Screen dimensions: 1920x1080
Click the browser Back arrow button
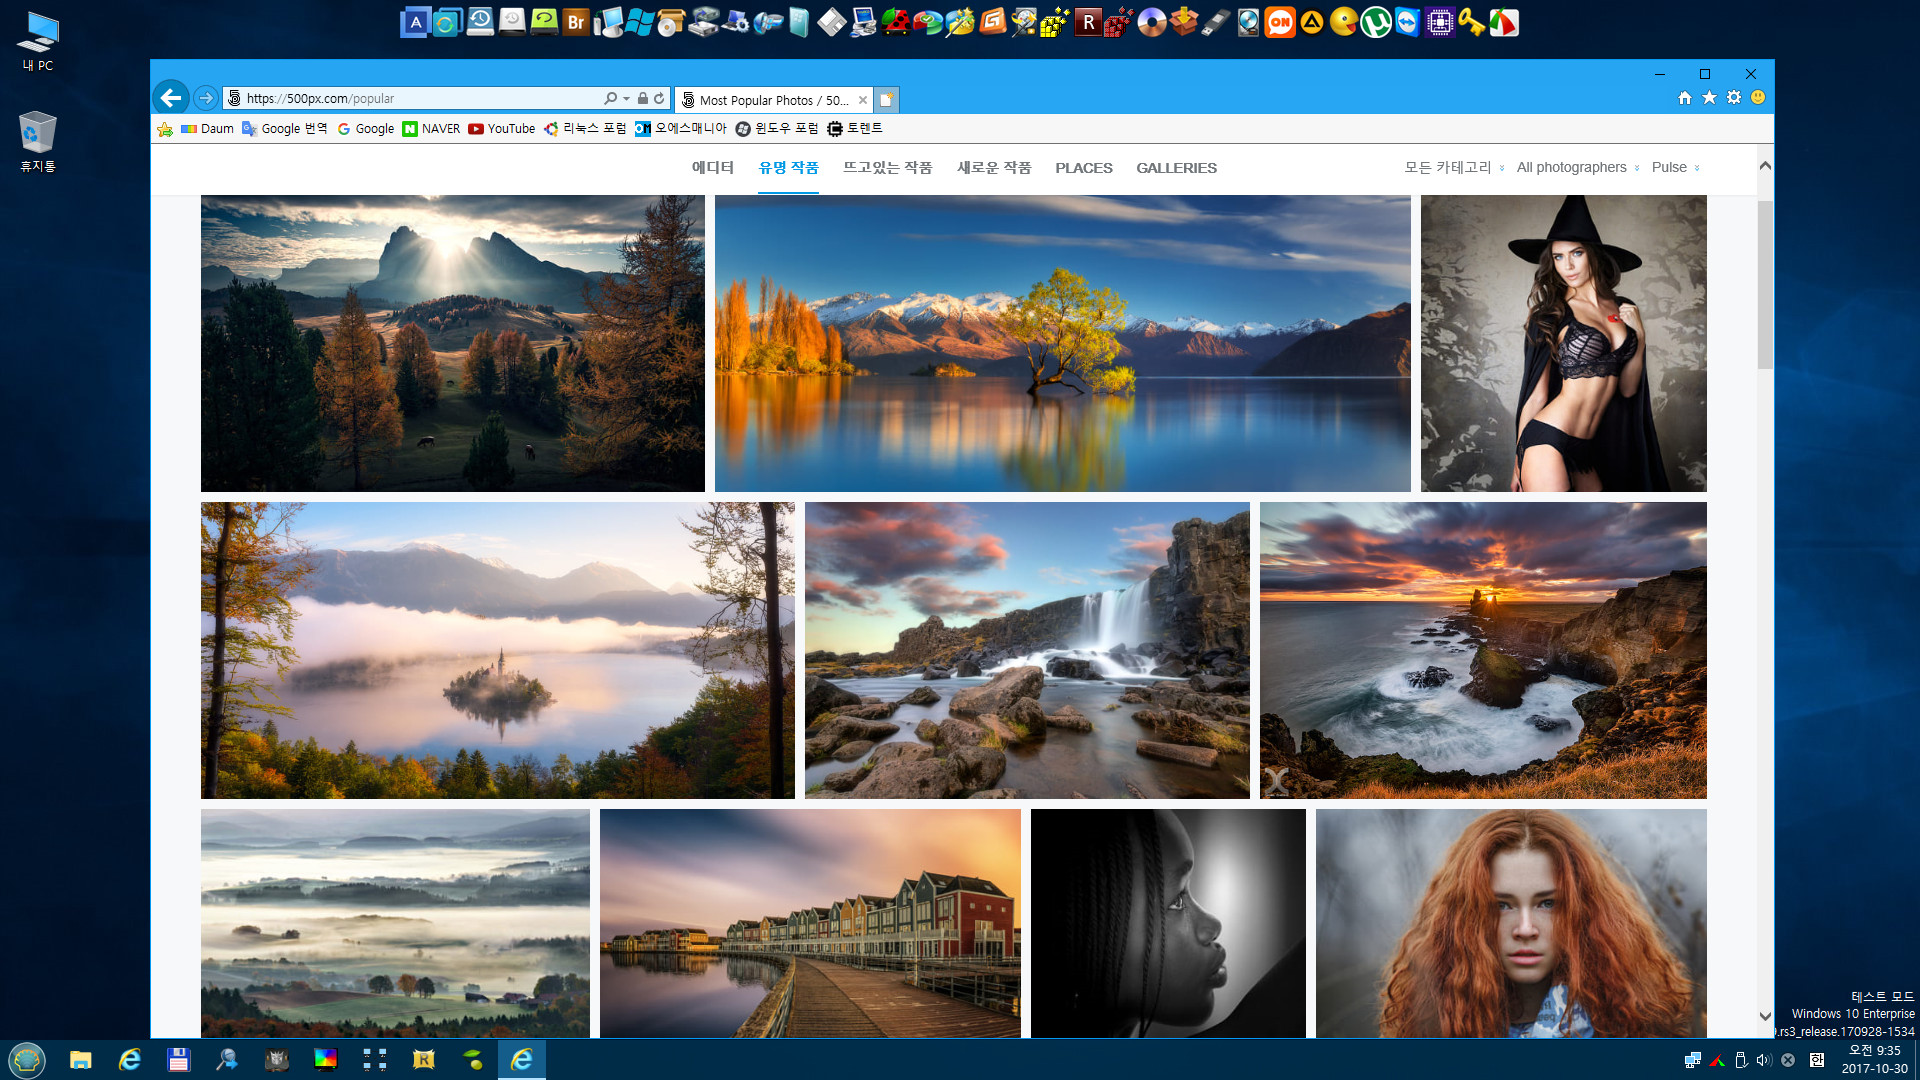pyautogui.click(x=171, y=98)
